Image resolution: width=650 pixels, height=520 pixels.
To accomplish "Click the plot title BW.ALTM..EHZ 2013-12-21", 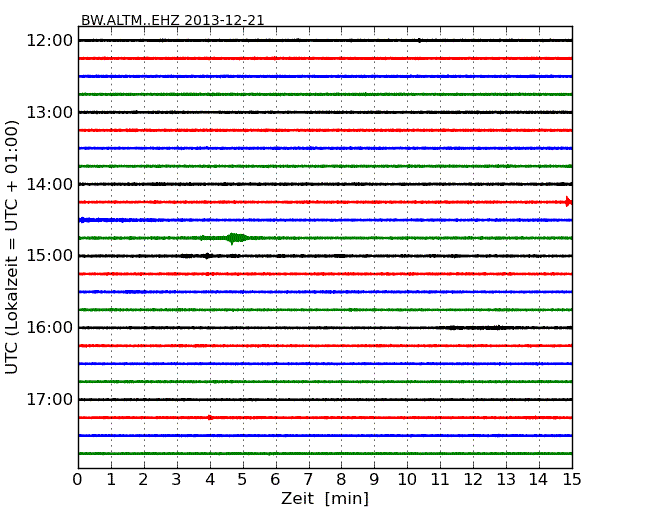I will pyautogui.click(x=172, y=20).
